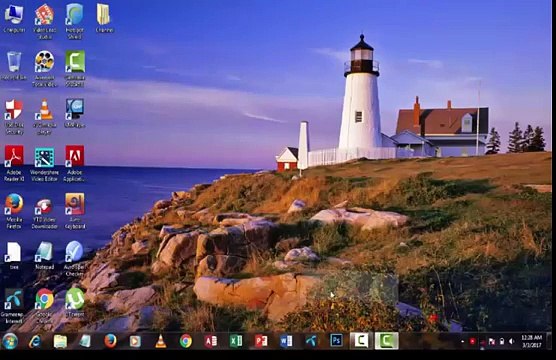Launch Firefox from the taskbar
Image resolution: width=556 pixels, height=360 pixels.
[x=110, y=341]
